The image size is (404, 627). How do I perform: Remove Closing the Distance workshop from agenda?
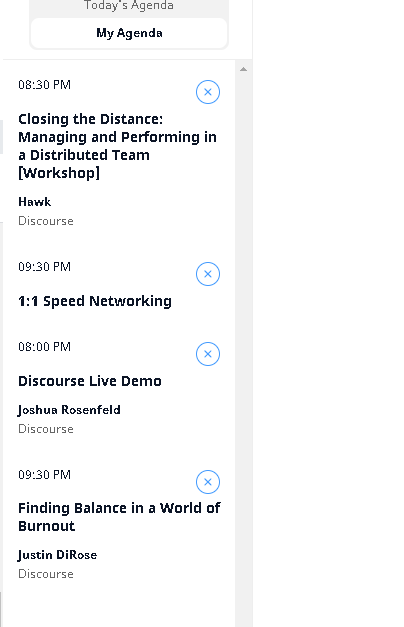pyautogui.click(x=208, y=92)
